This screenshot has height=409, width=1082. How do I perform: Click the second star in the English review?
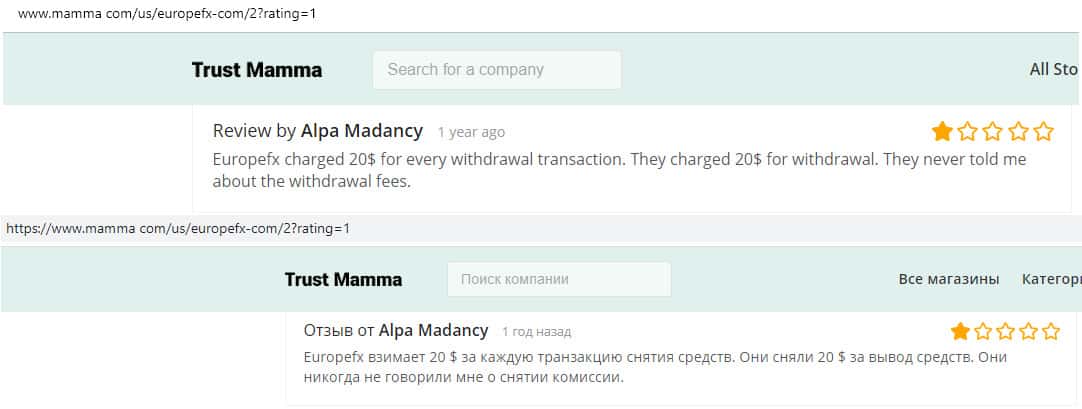click(967, 131)
